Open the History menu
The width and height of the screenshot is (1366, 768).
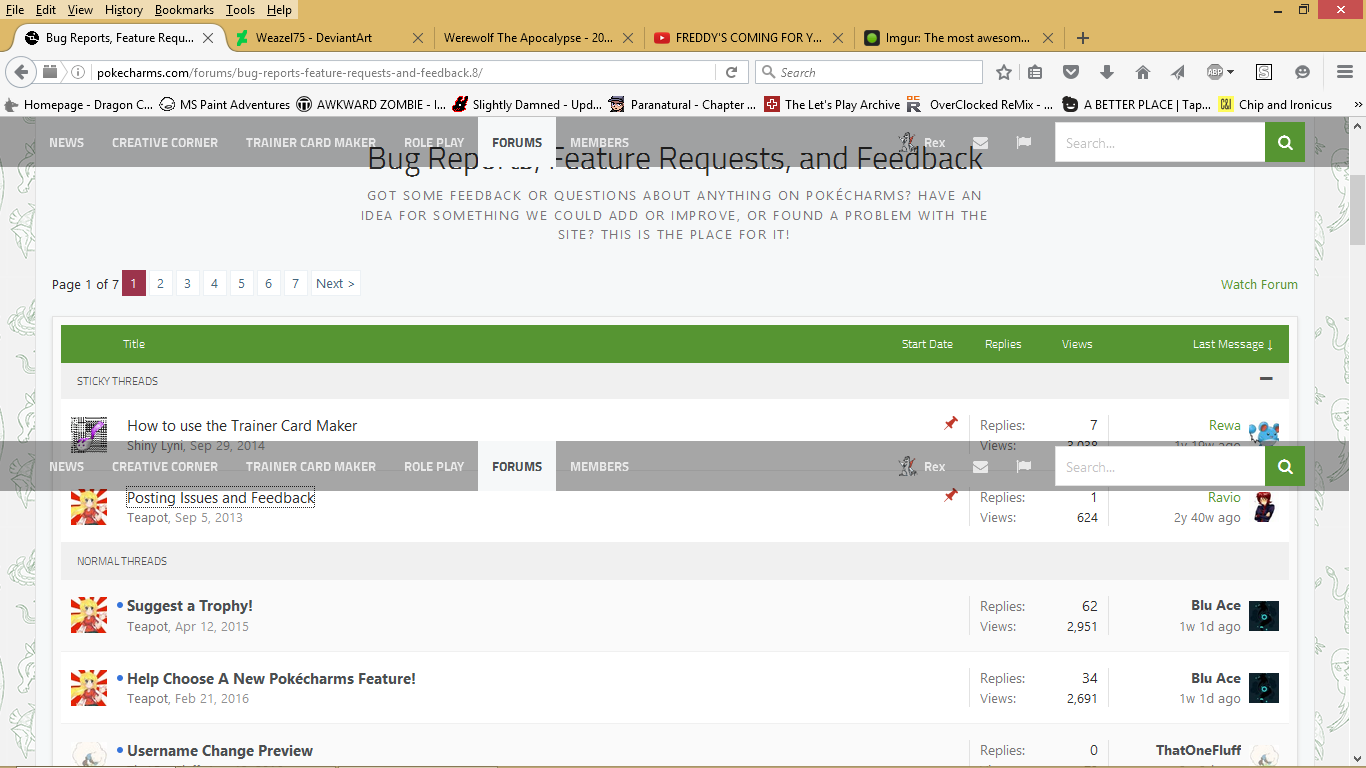(123, 10)
